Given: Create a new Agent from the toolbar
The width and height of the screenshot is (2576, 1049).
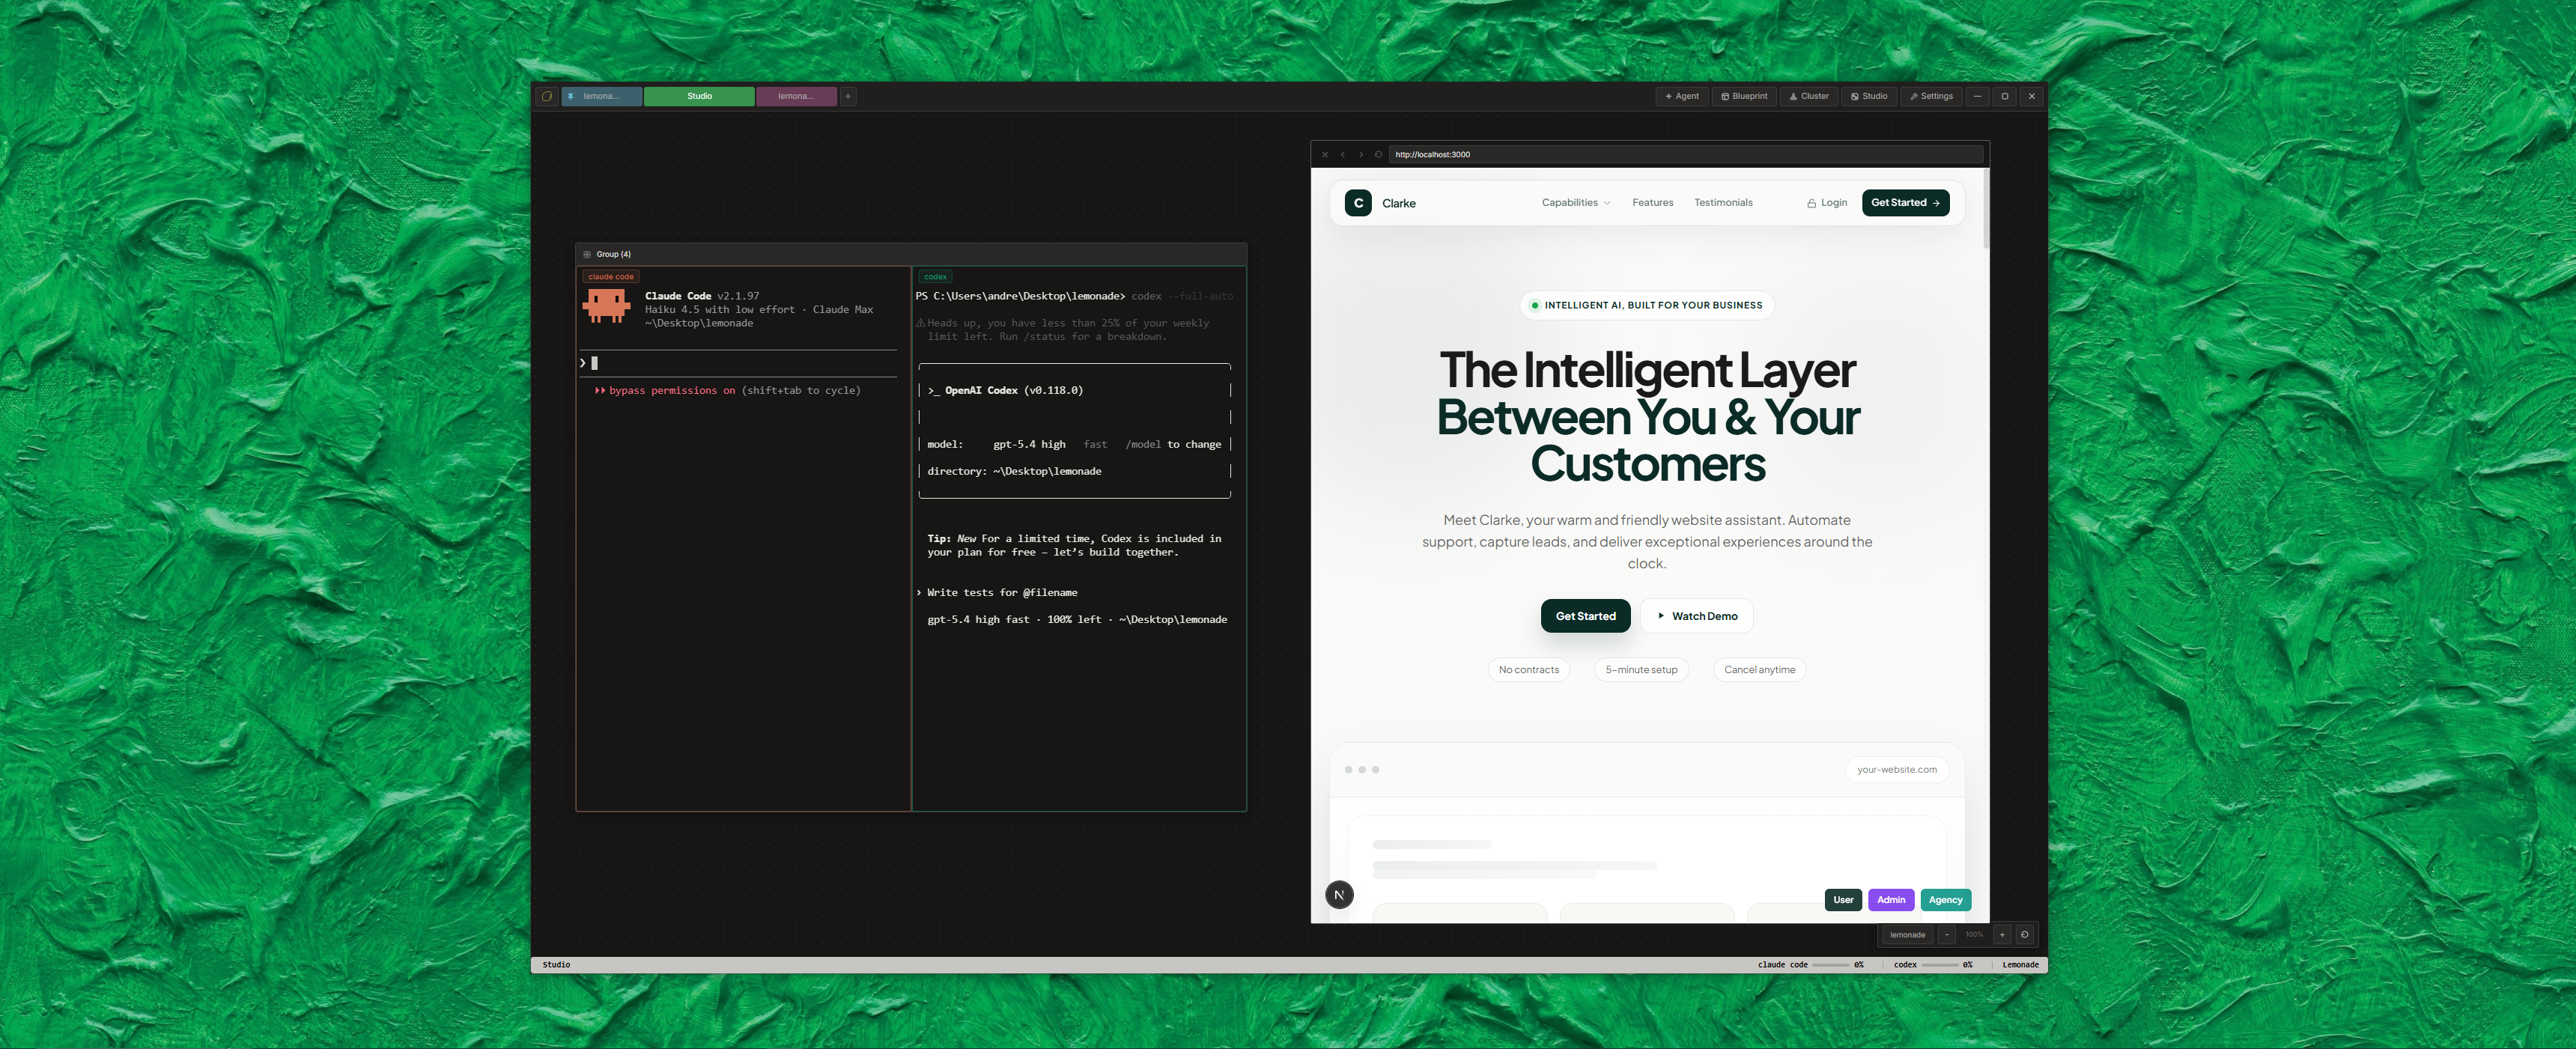Looking at the screenshot, I should tap(1681, 96).
